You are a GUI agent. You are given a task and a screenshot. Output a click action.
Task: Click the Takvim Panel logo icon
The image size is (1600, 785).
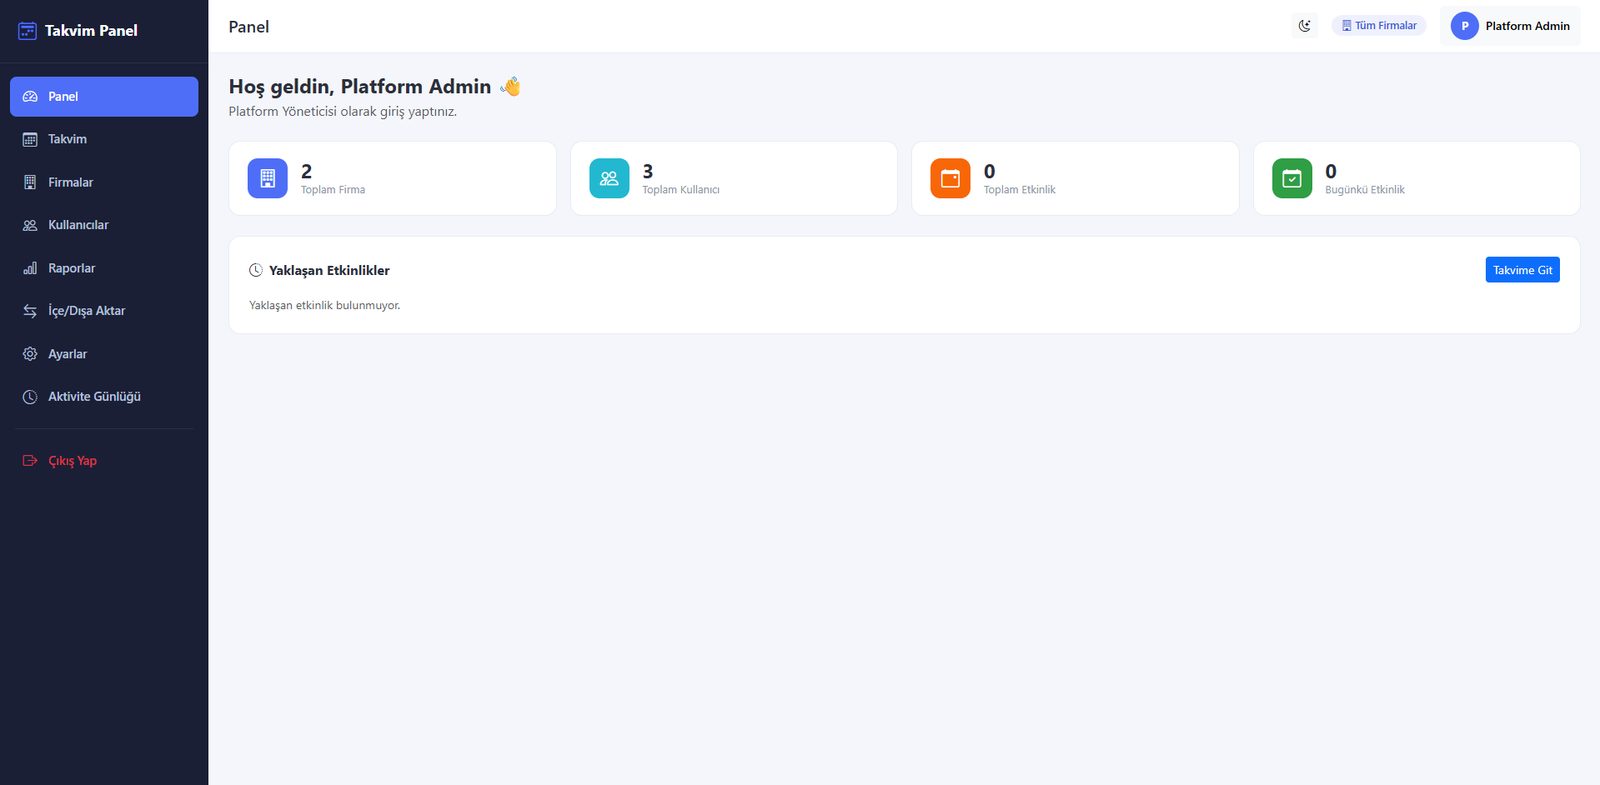coord(28,31)
